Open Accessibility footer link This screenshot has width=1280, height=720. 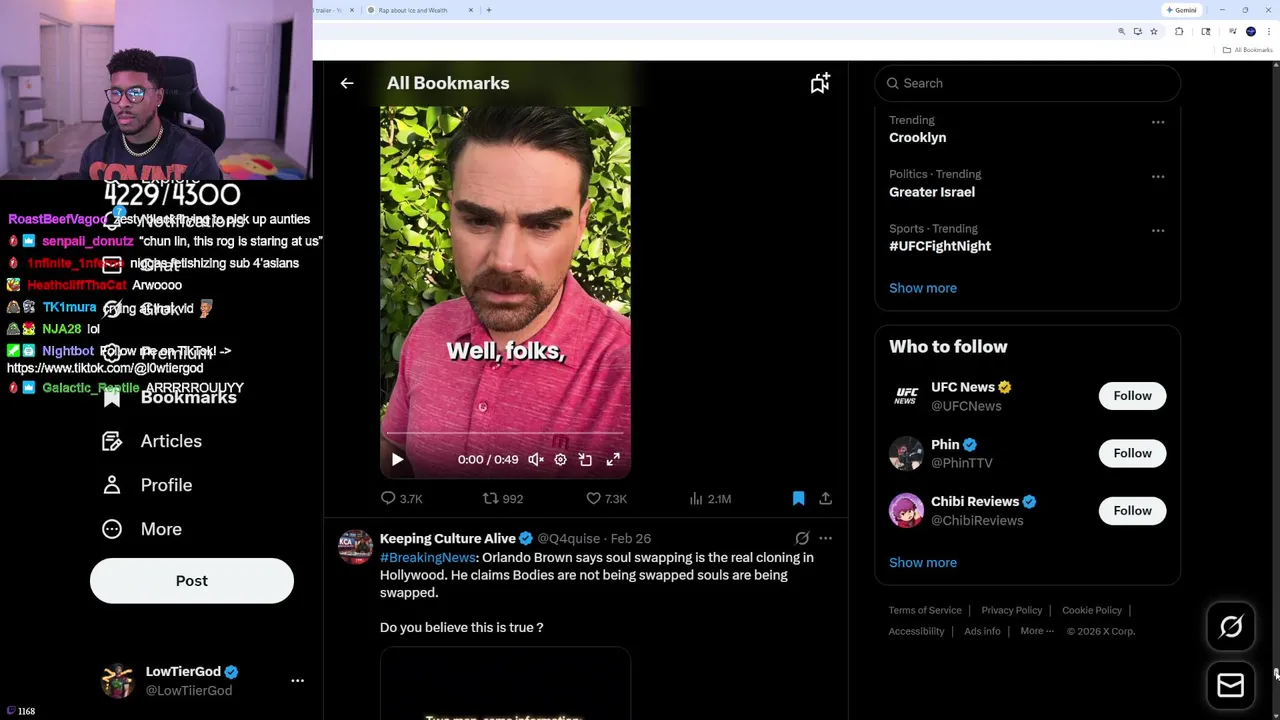(x=916, y=631)
